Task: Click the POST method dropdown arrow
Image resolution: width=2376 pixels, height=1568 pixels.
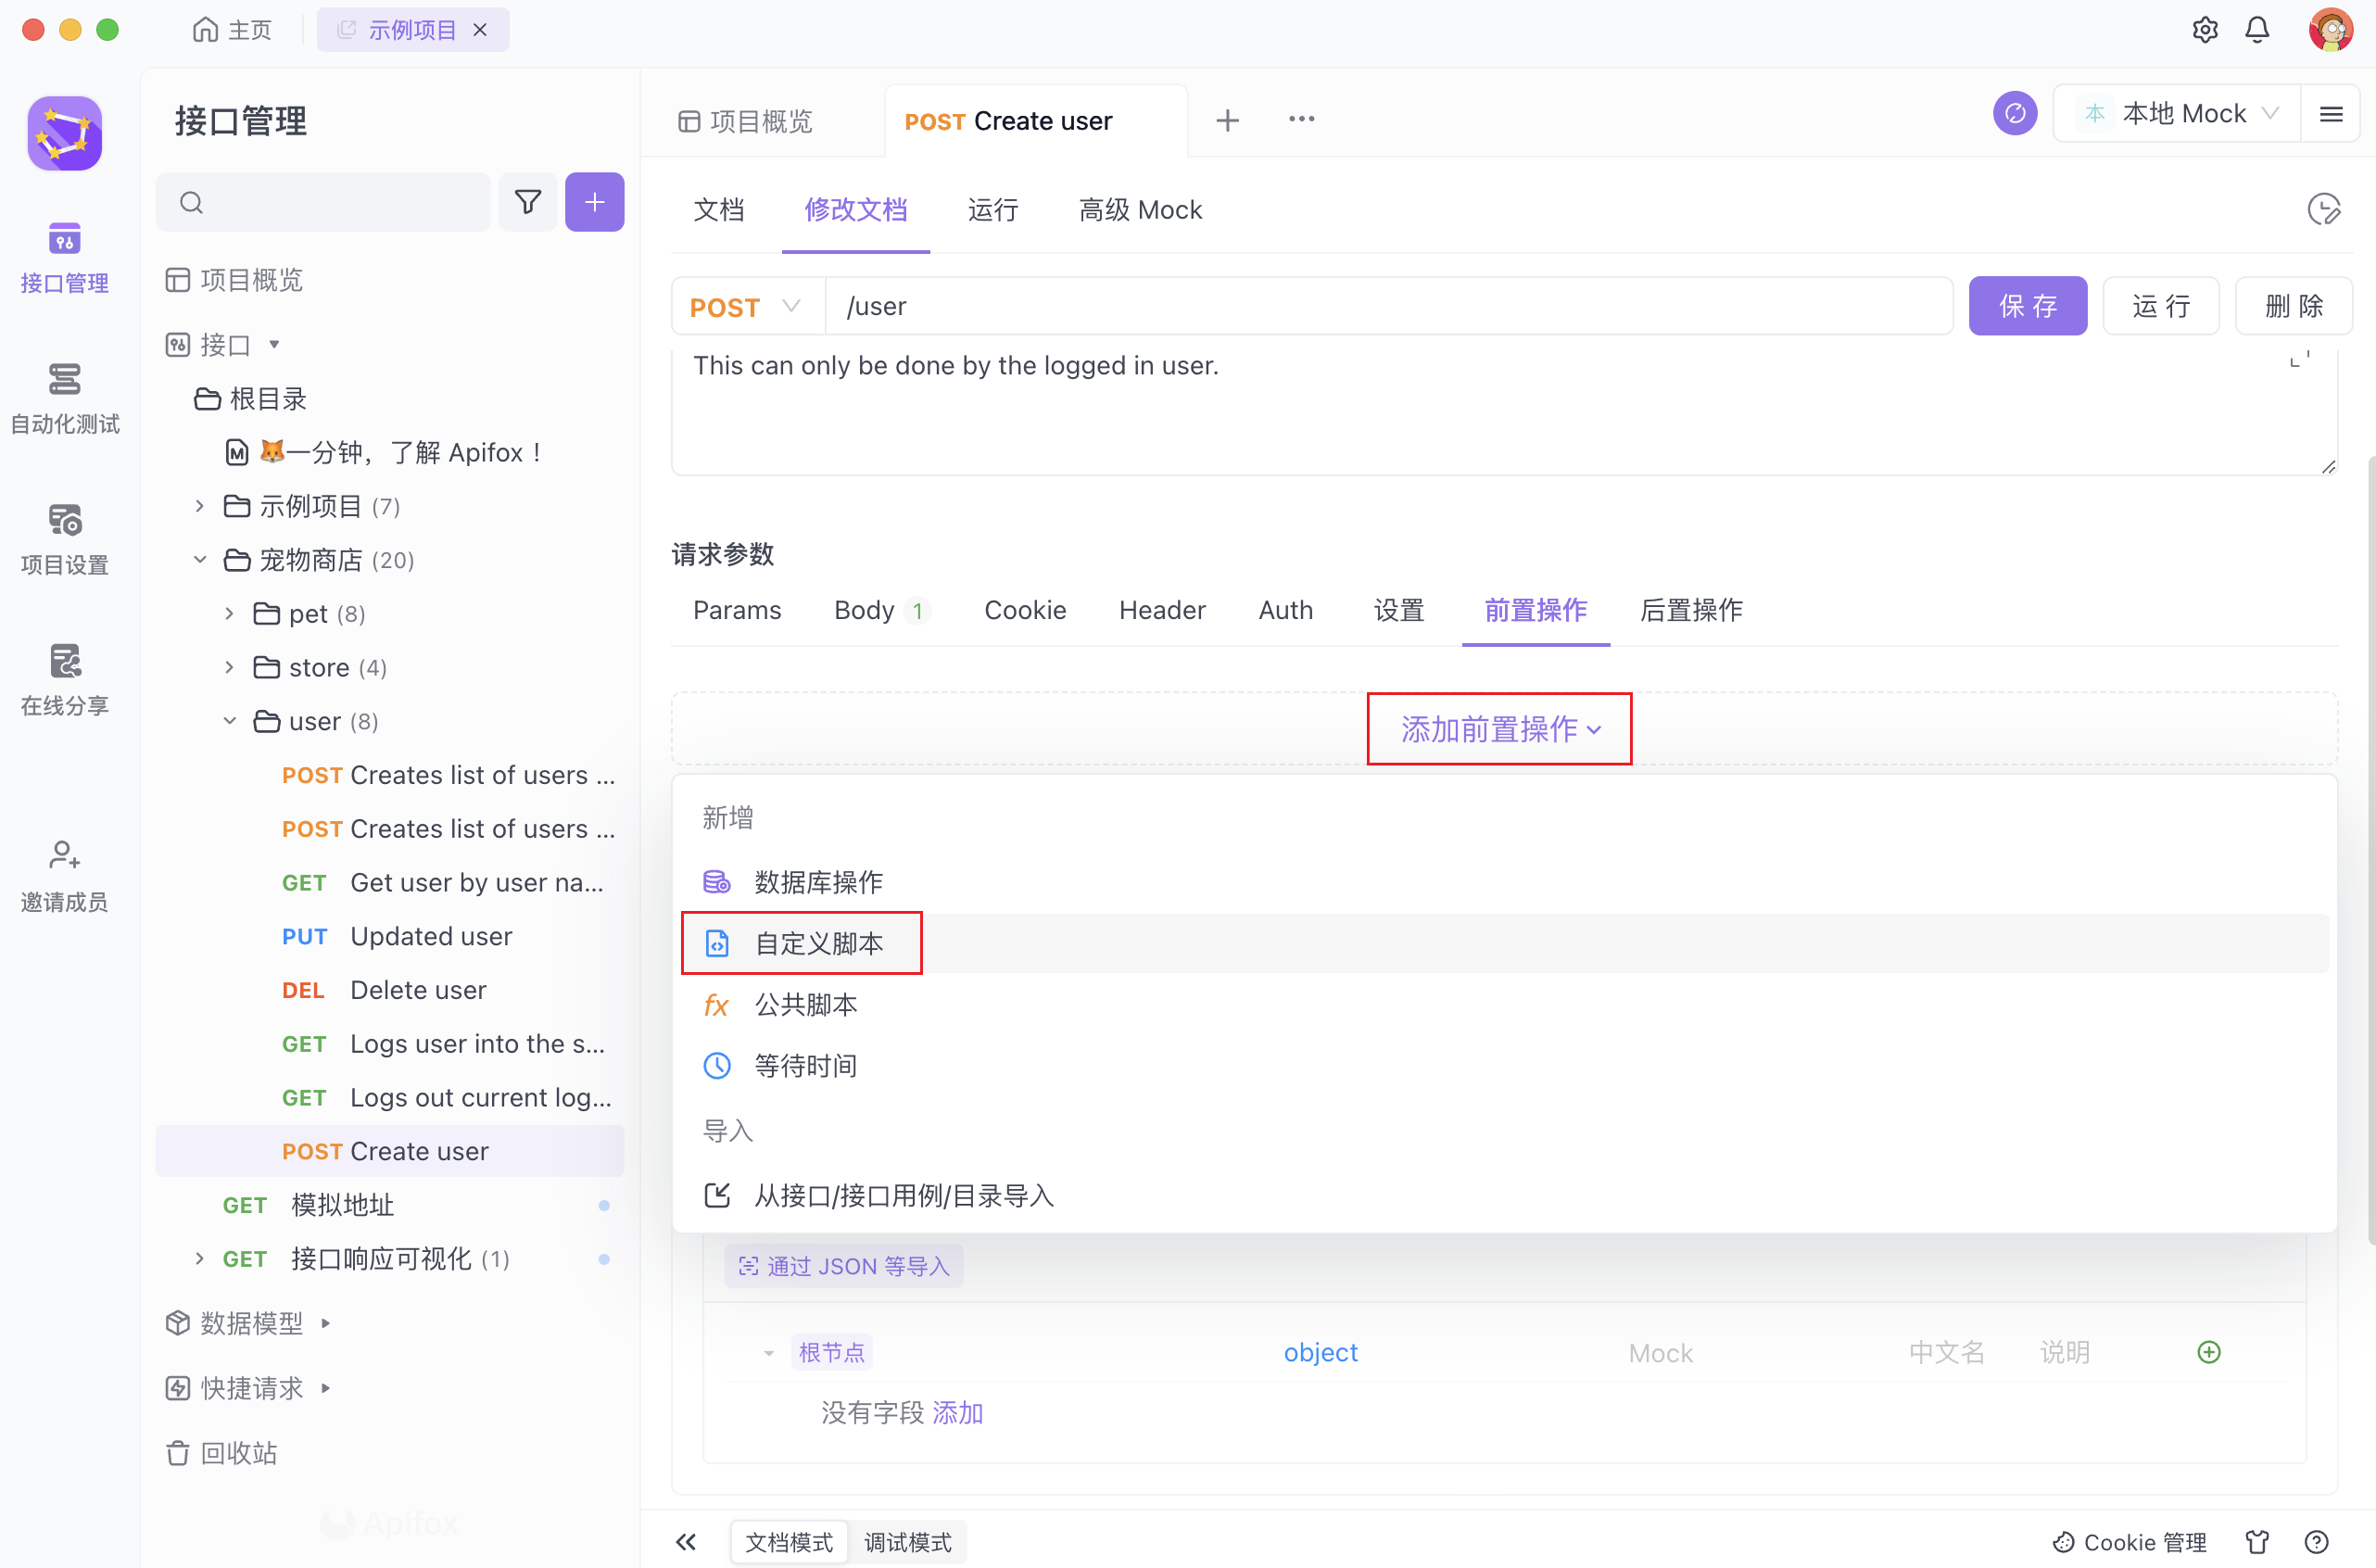Action: [790, 306]
